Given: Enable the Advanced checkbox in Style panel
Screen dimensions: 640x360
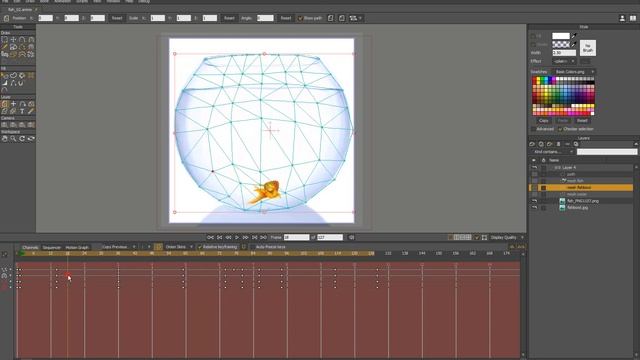Looking at the screenshot, I should coord(533,129).
